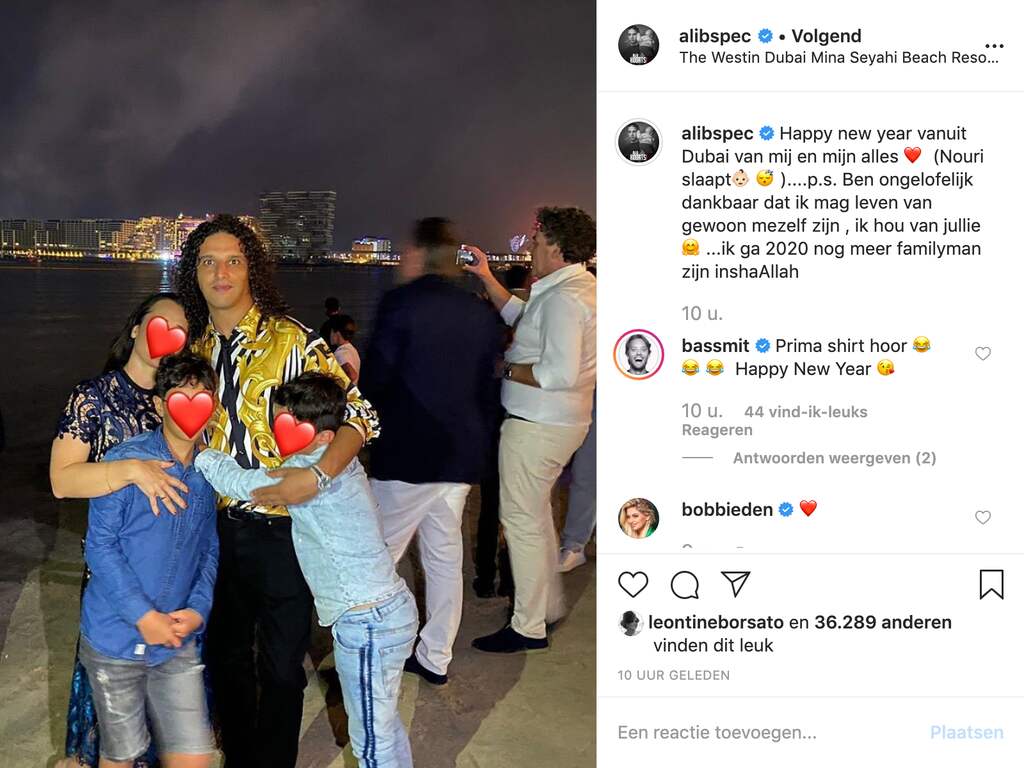Open bobbieden's profile picture avatar
Screen dimensions: 1024x768
(x=638, y=518)
